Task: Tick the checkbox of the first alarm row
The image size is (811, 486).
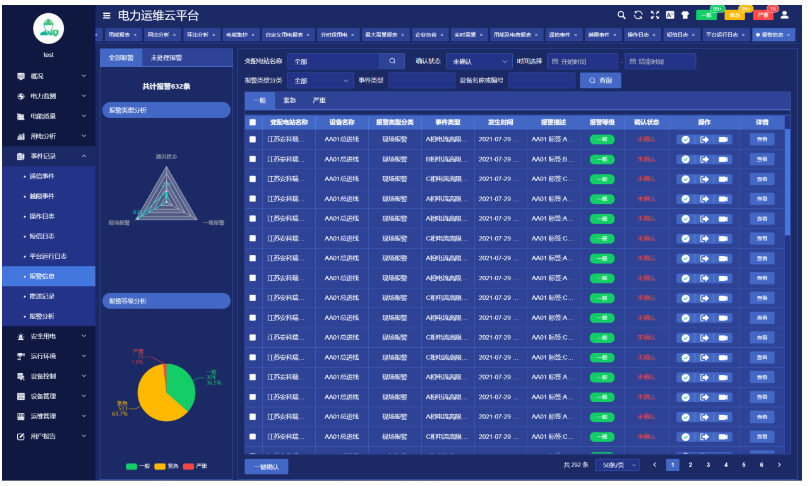Action: (x=253, y=140)
